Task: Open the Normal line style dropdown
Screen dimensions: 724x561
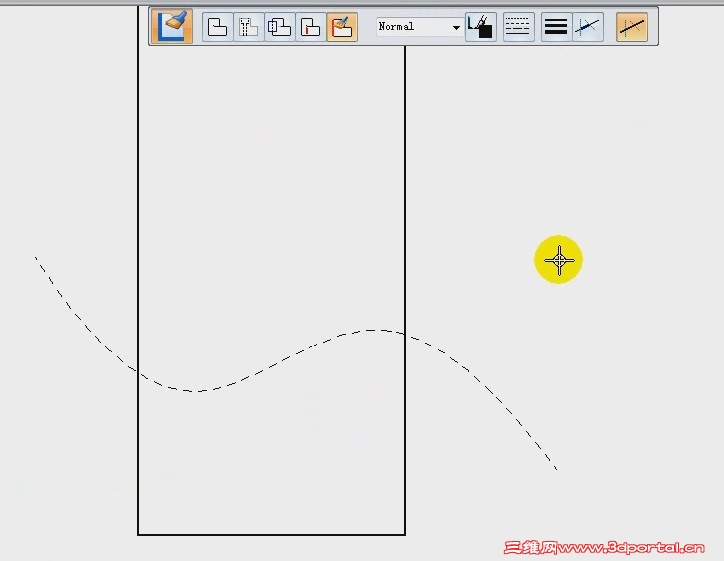Action: 419,27
